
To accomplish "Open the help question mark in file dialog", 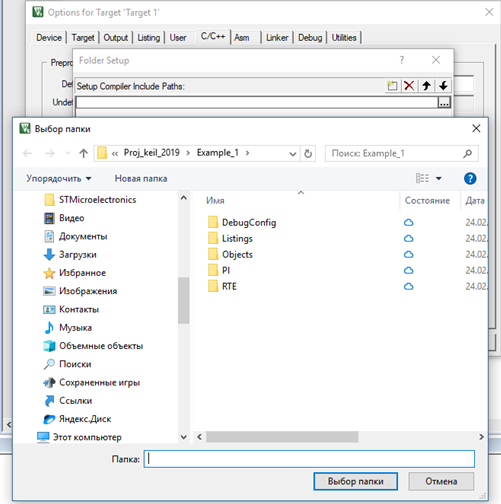I will click(470, 178).
